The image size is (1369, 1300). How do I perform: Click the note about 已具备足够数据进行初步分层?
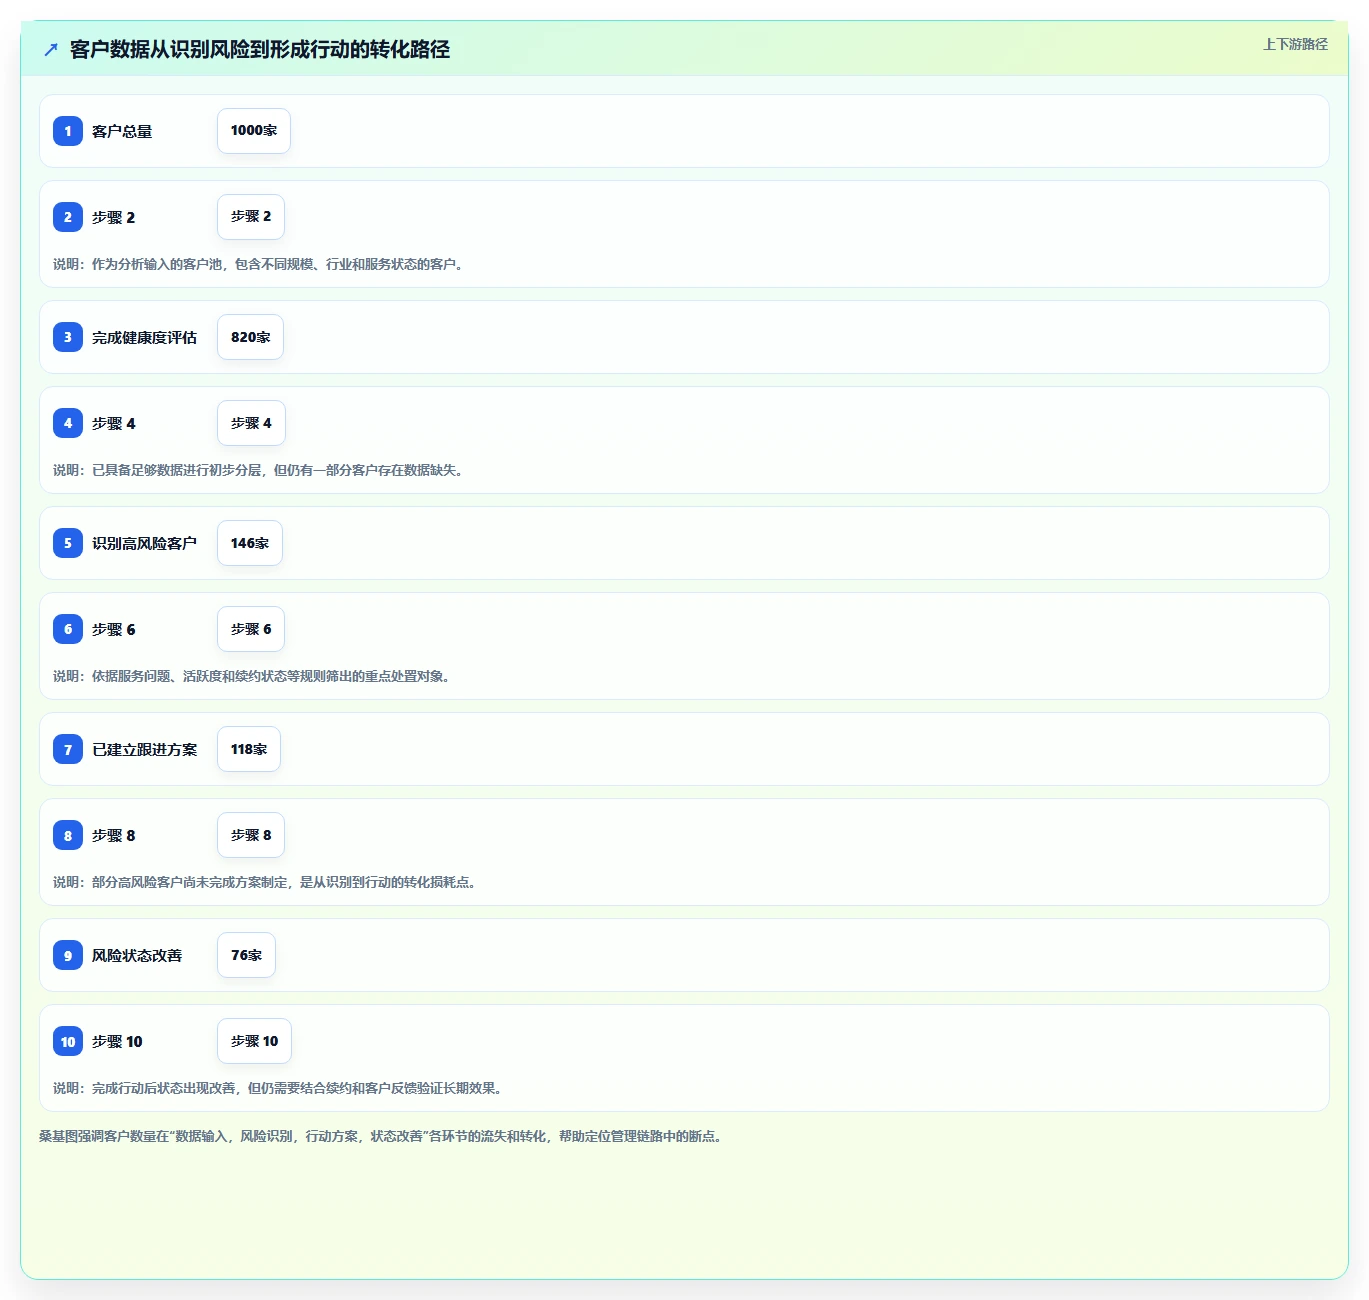pos(261,470)
